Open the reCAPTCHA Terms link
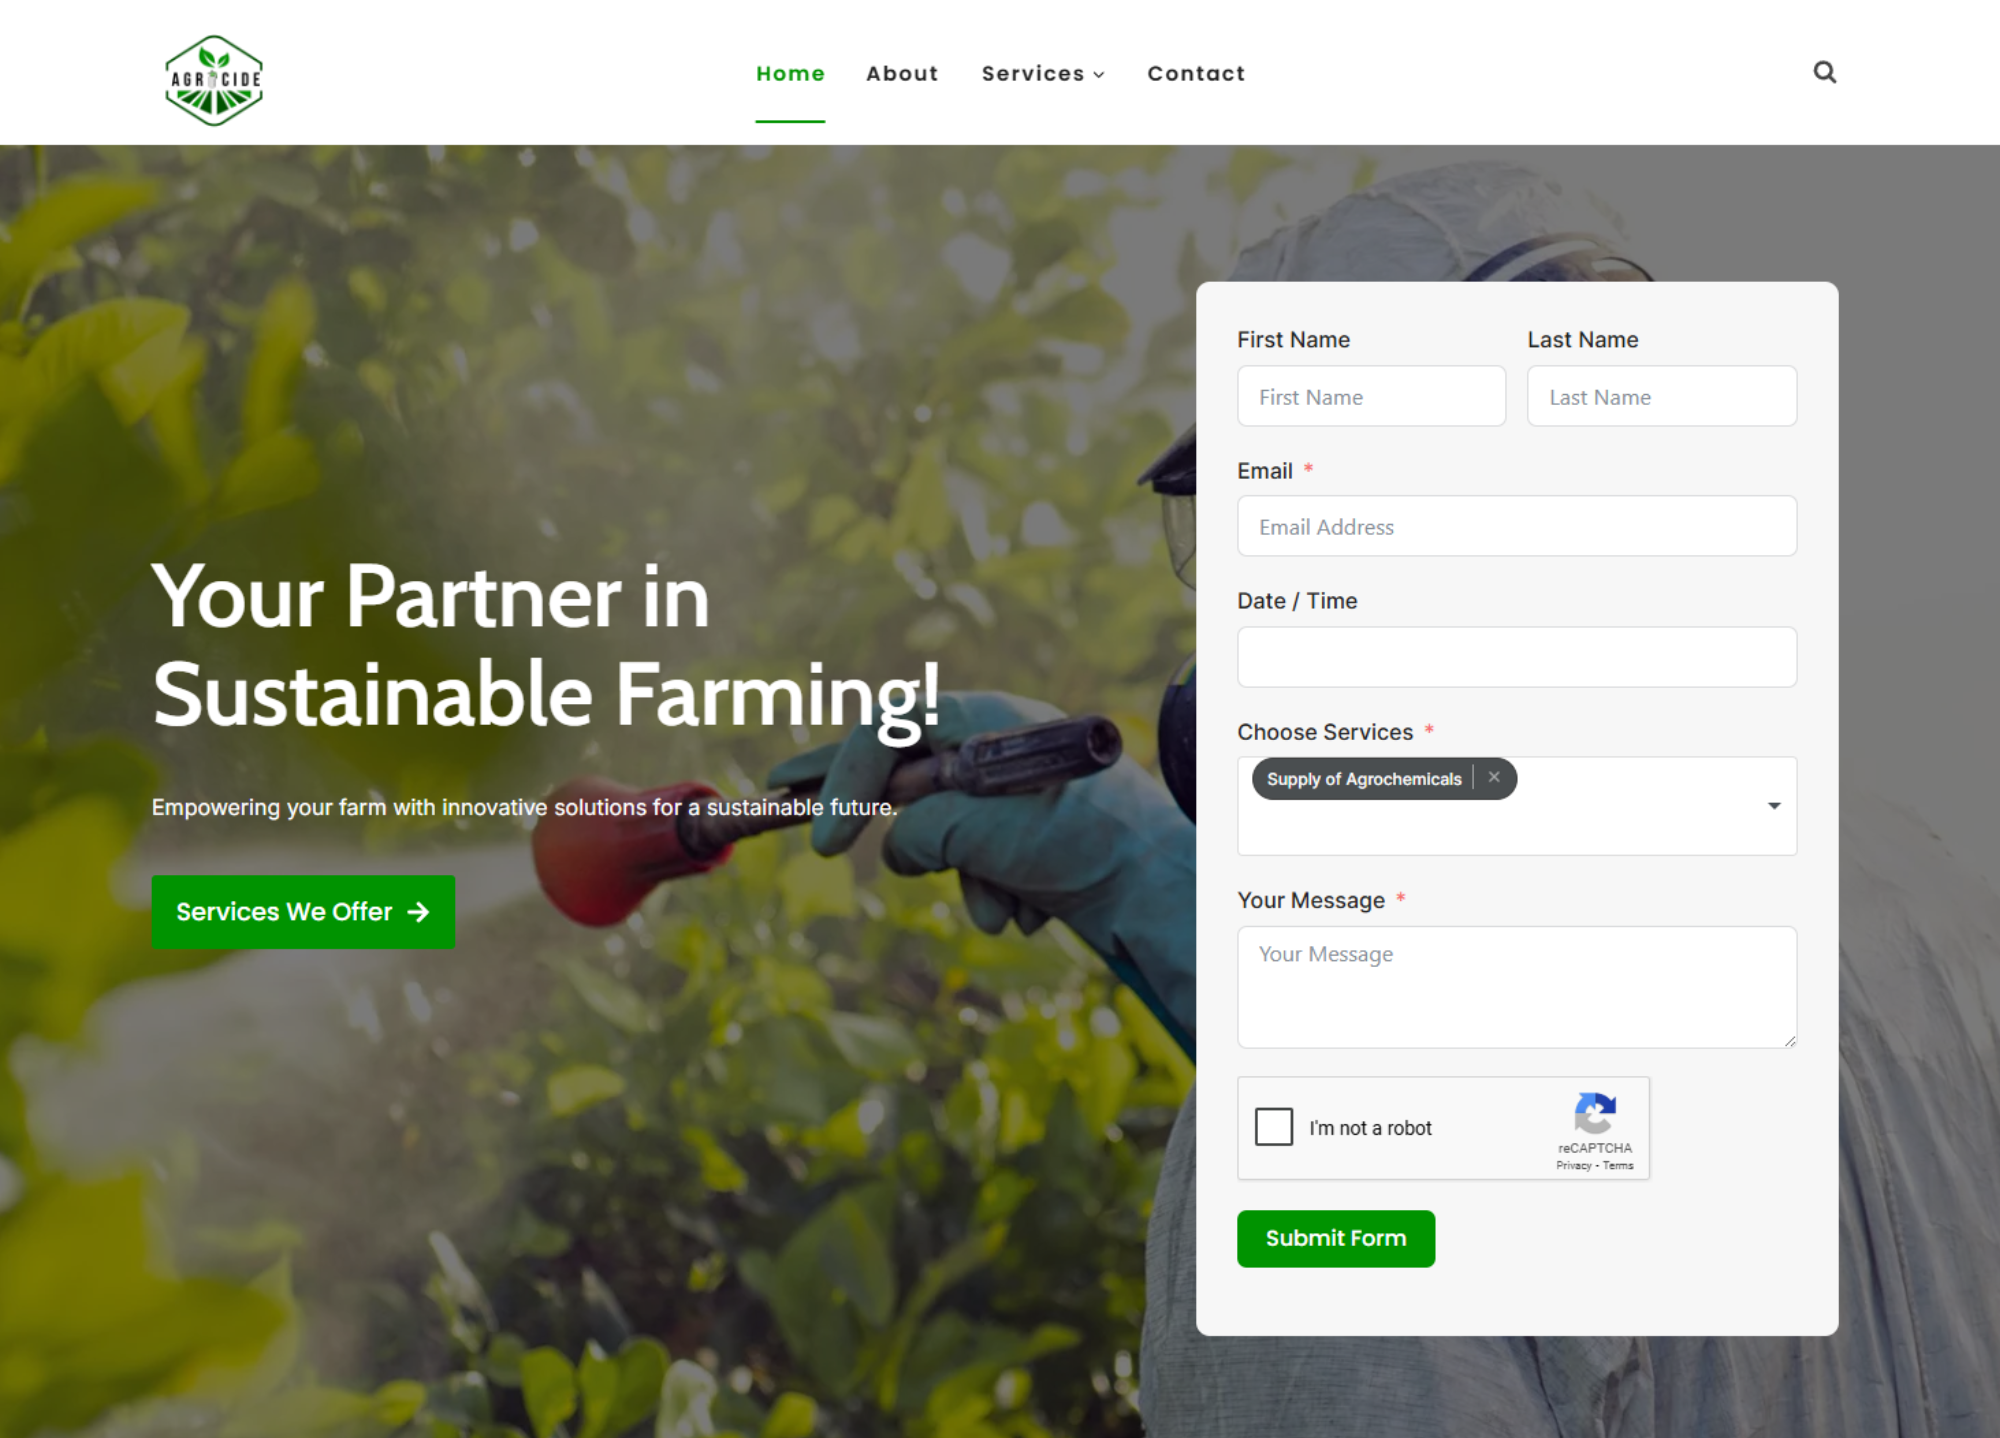This screenshot has width=2000, height=1438. pos(1618,1165)
